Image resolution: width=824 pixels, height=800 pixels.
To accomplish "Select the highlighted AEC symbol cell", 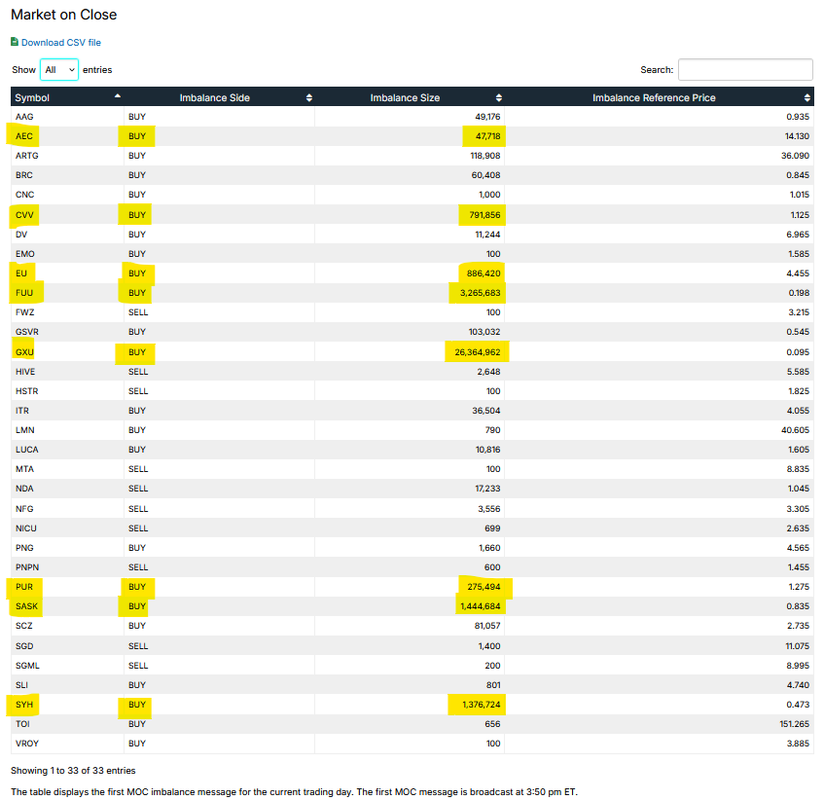I will [25, 136].
